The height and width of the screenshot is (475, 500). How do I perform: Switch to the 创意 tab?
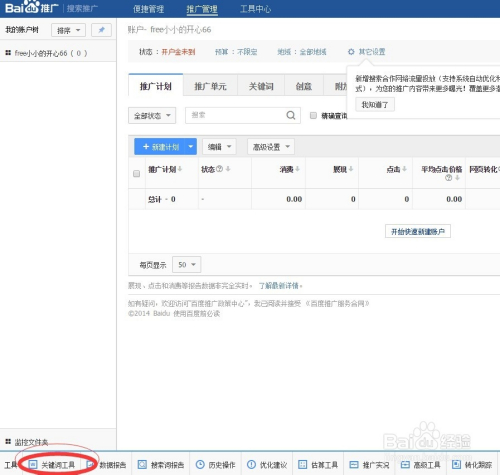point(304,86)
